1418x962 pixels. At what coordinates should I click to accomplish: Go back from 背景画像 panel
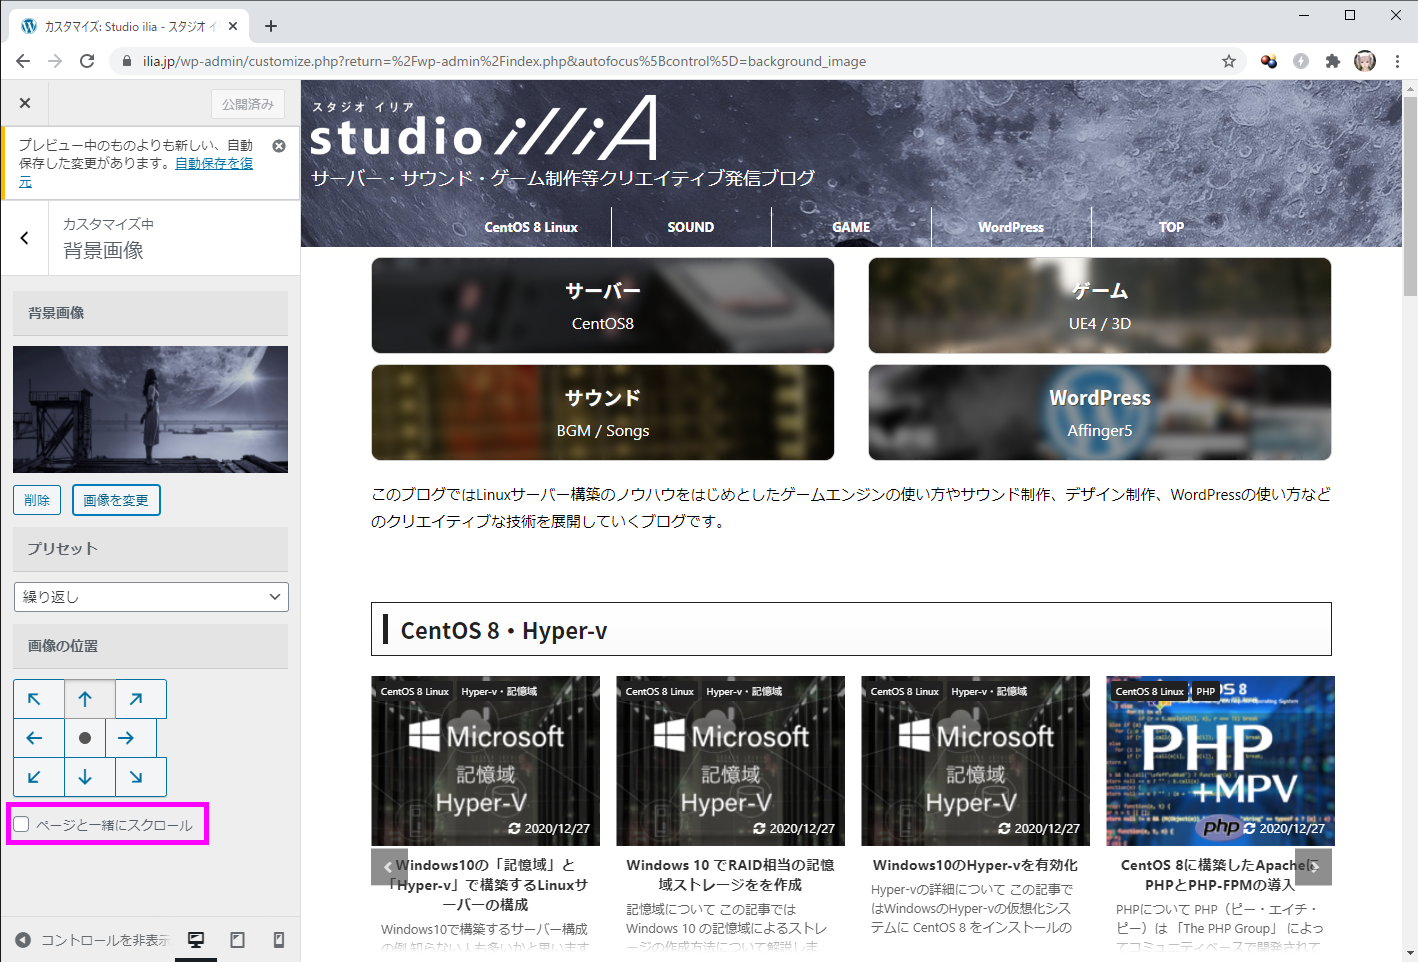[x=25, y=238]
